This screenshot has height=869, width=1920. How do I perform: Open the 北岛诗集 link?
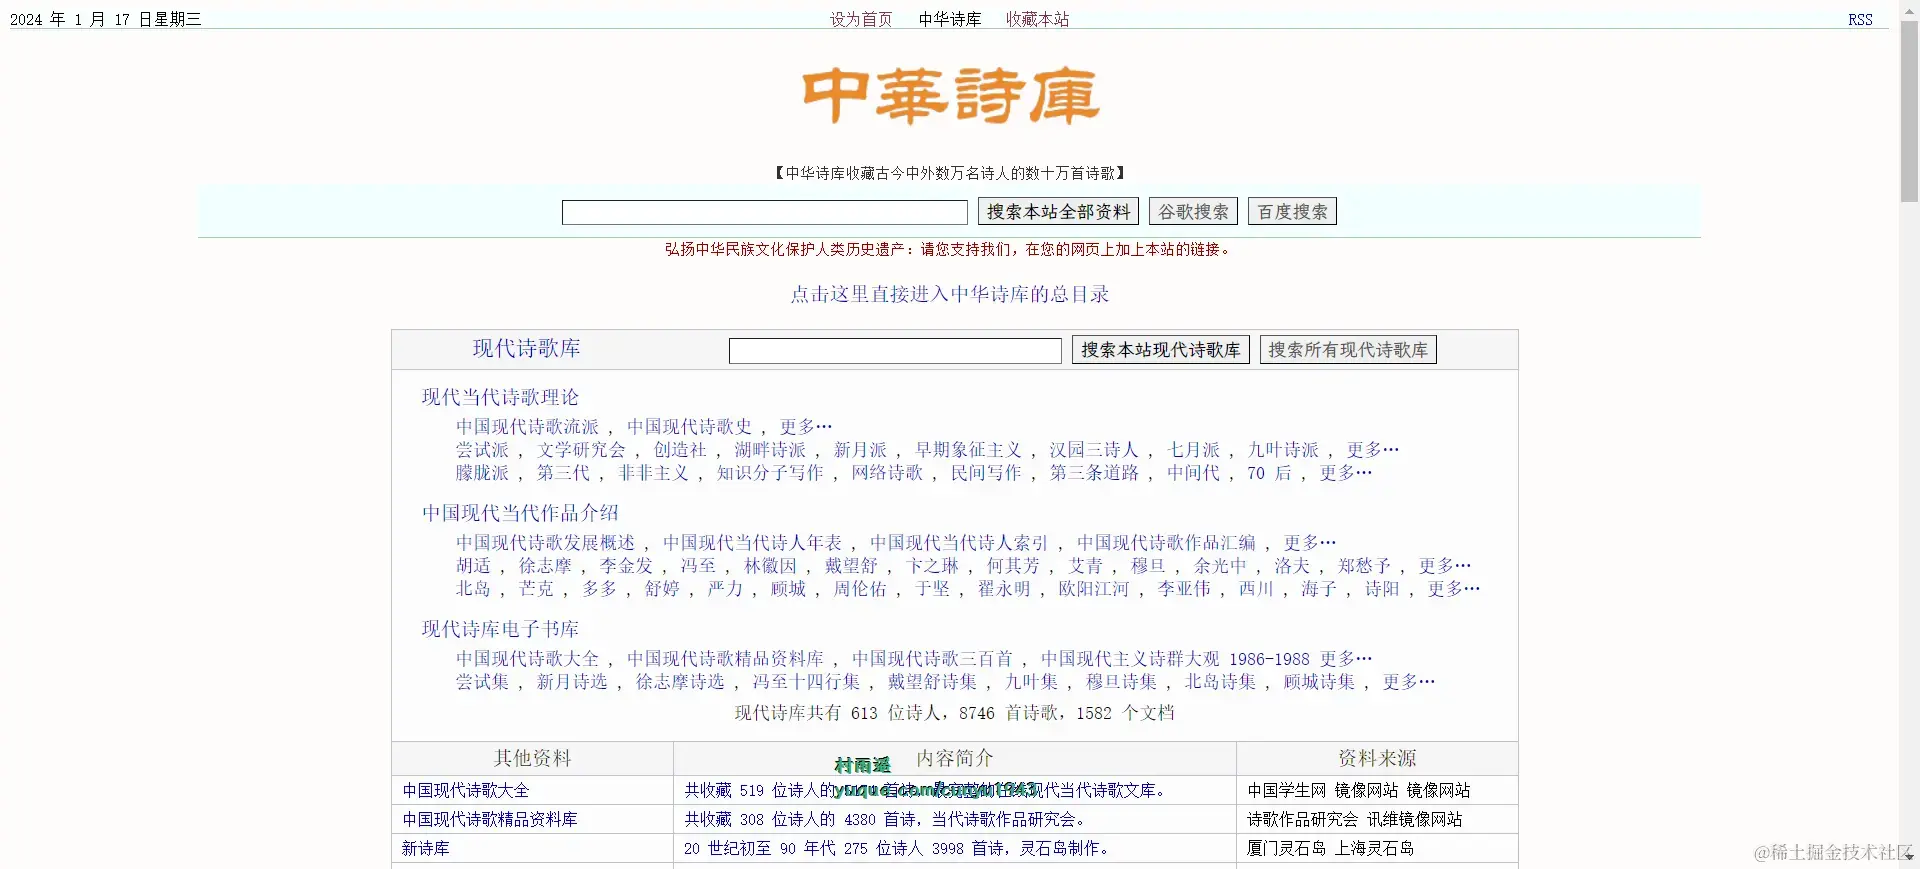(x=1220, y=682)
